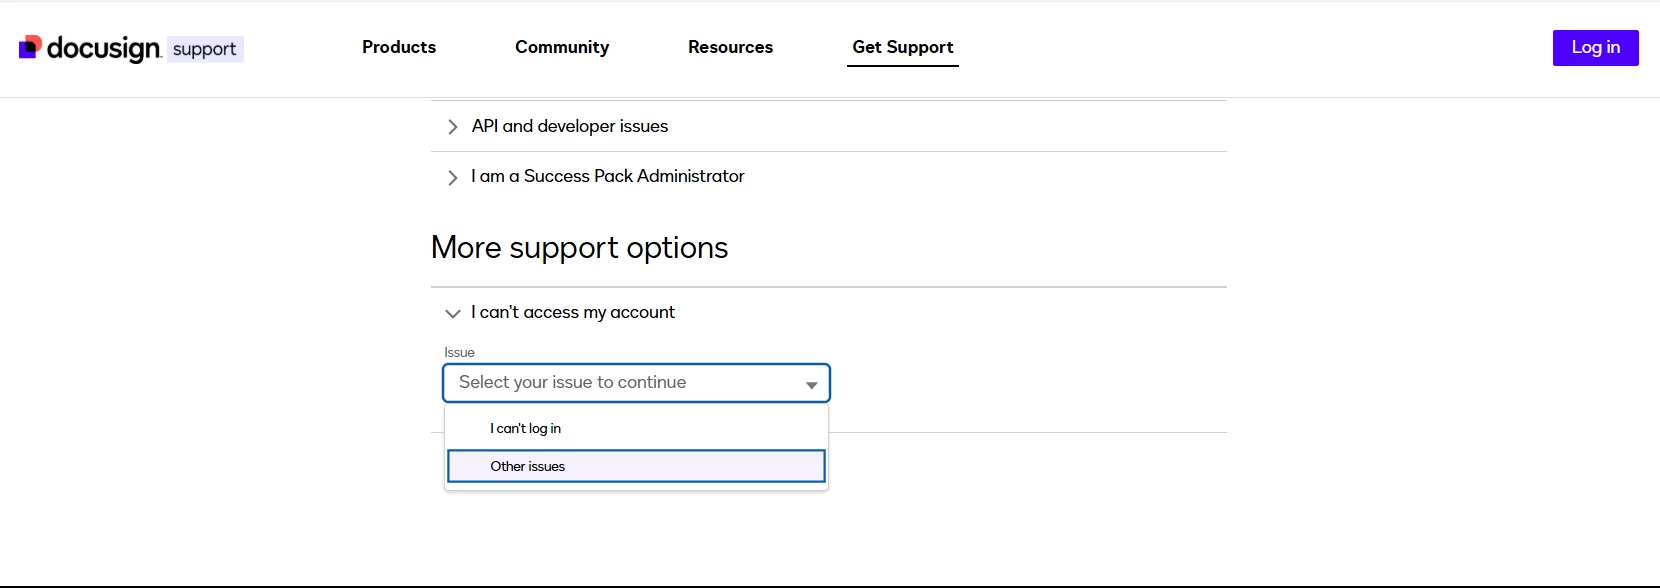Viewport: 1660px width, 588px height.
Task: Click the docusign wordmark text
Action: click(x=104, y=48)
